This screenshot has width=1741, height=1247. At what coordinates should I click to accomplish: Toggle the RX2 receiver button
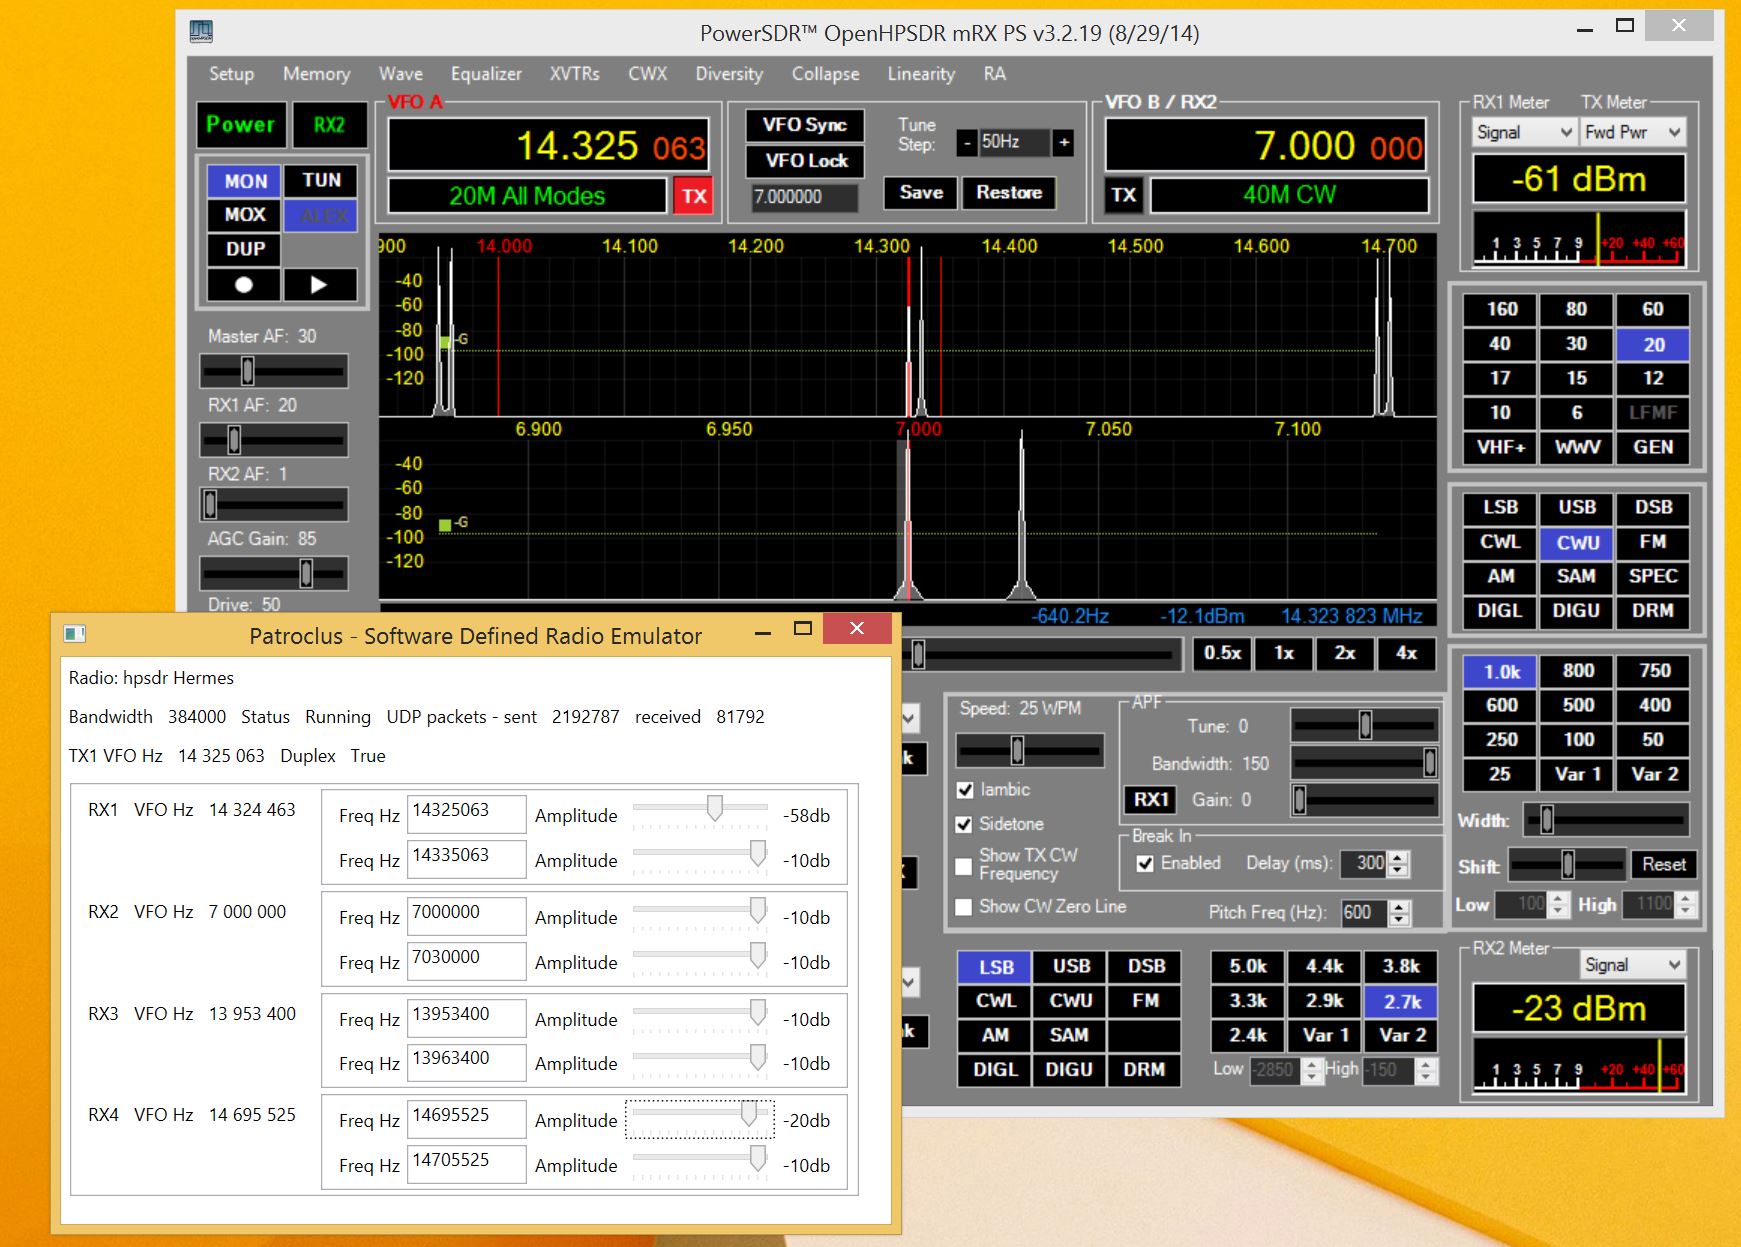(329, 125)
